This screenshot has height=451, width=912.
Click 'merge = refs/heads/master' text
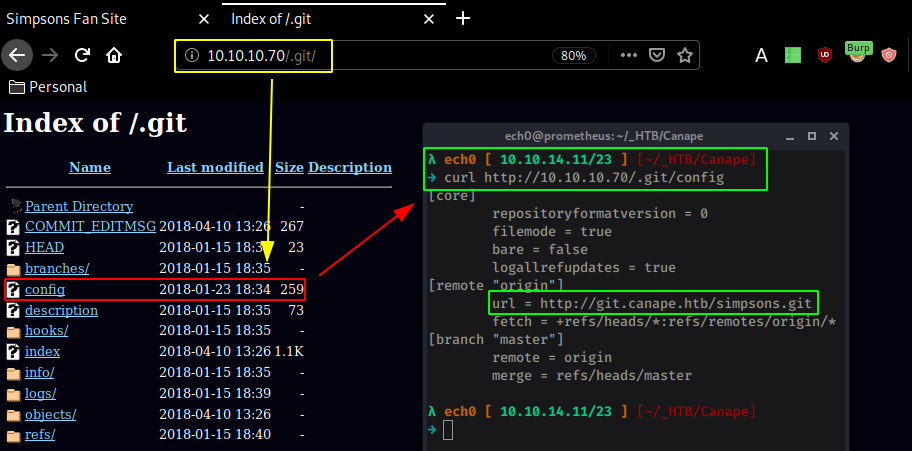tap(592, 375)
